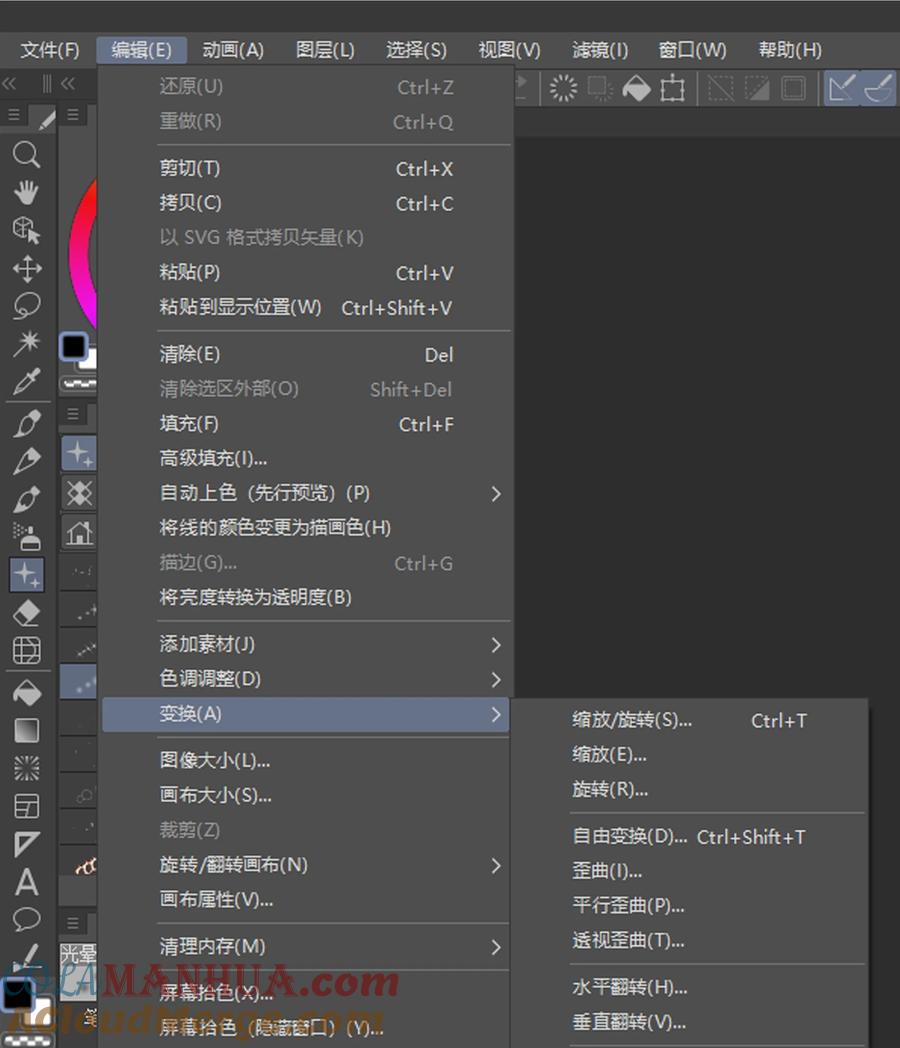900x1048 pixels.
Task: Choose 粘贴(P) from the edit menu
Action: click(306, 273)
